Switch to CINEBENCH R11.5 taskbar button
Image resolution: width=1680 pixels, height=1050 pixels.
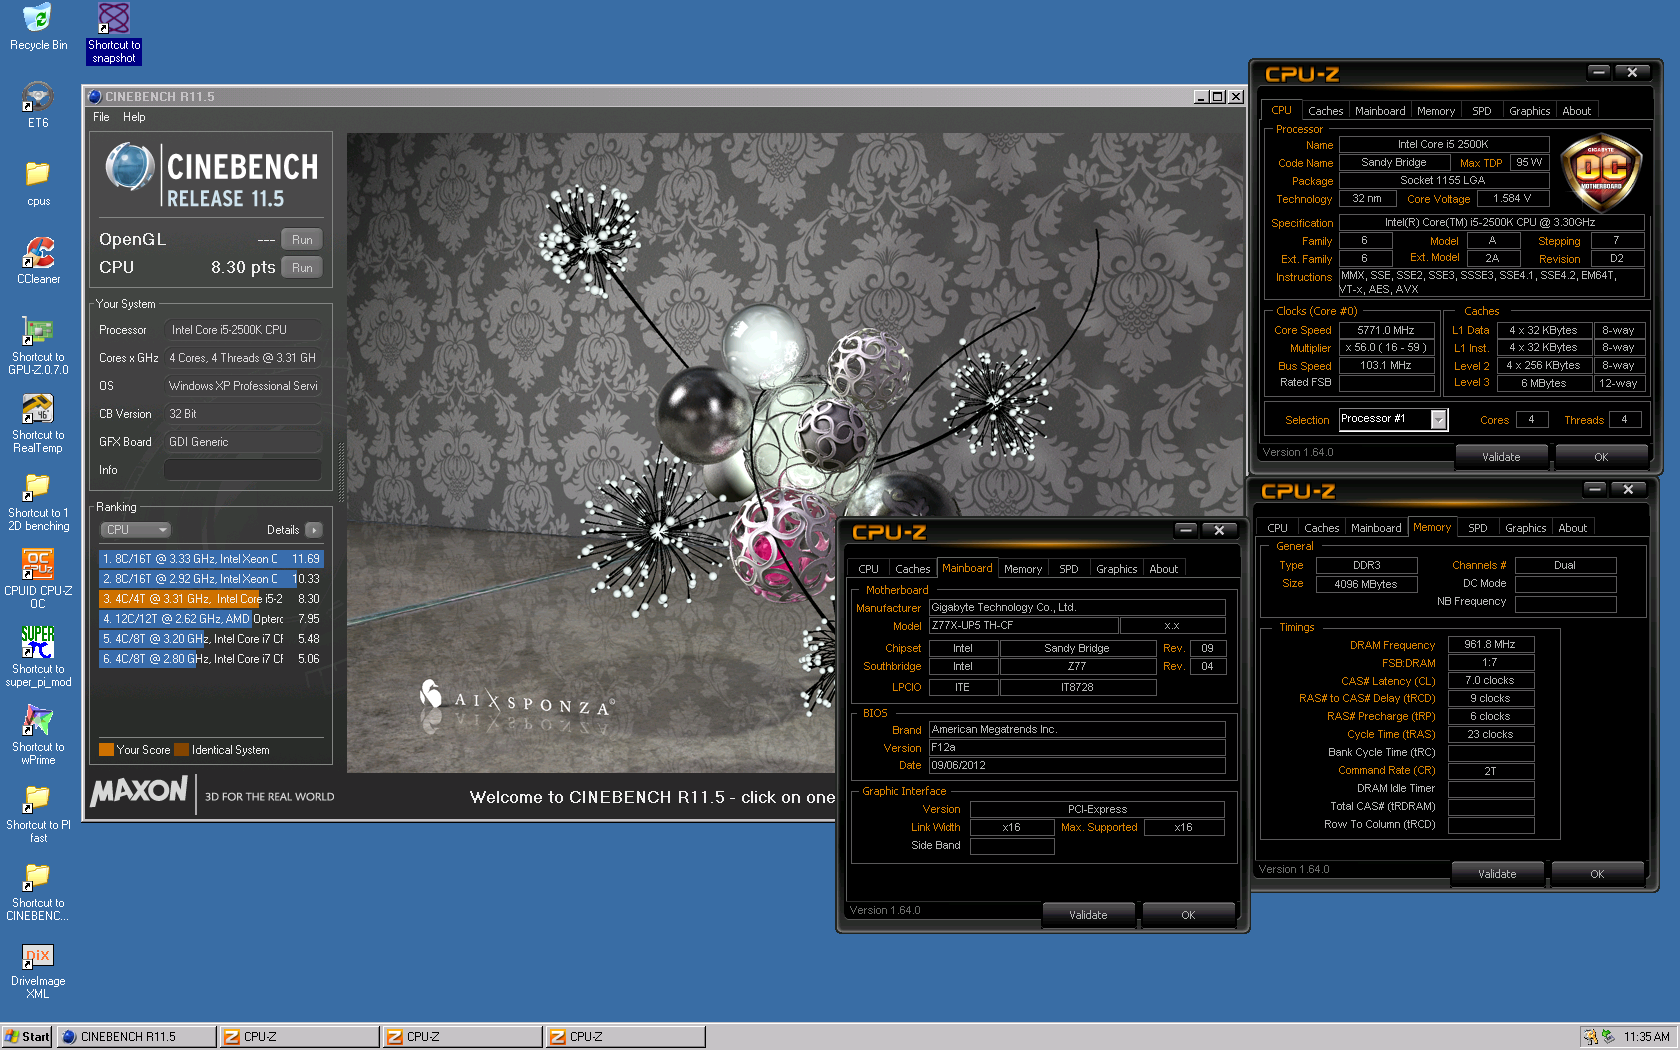point(136,1037)
